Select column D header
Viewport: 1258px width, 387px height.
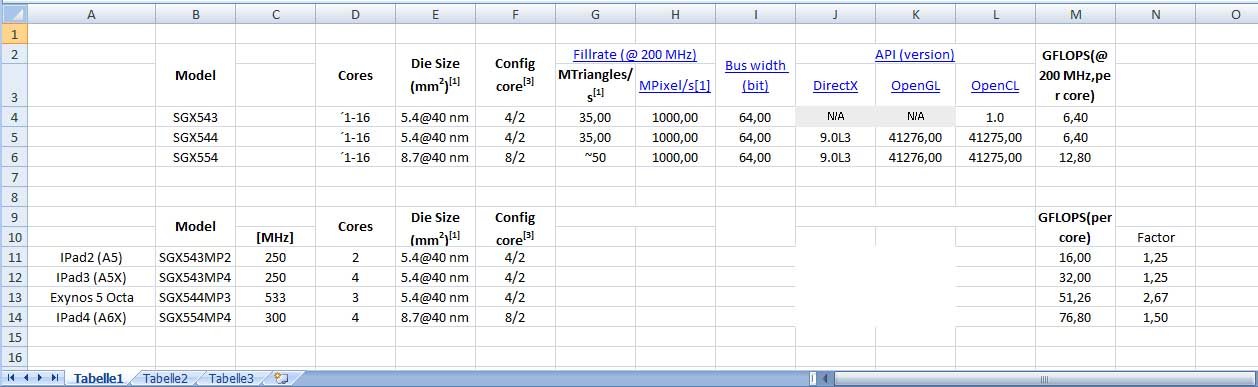point(355,14)
